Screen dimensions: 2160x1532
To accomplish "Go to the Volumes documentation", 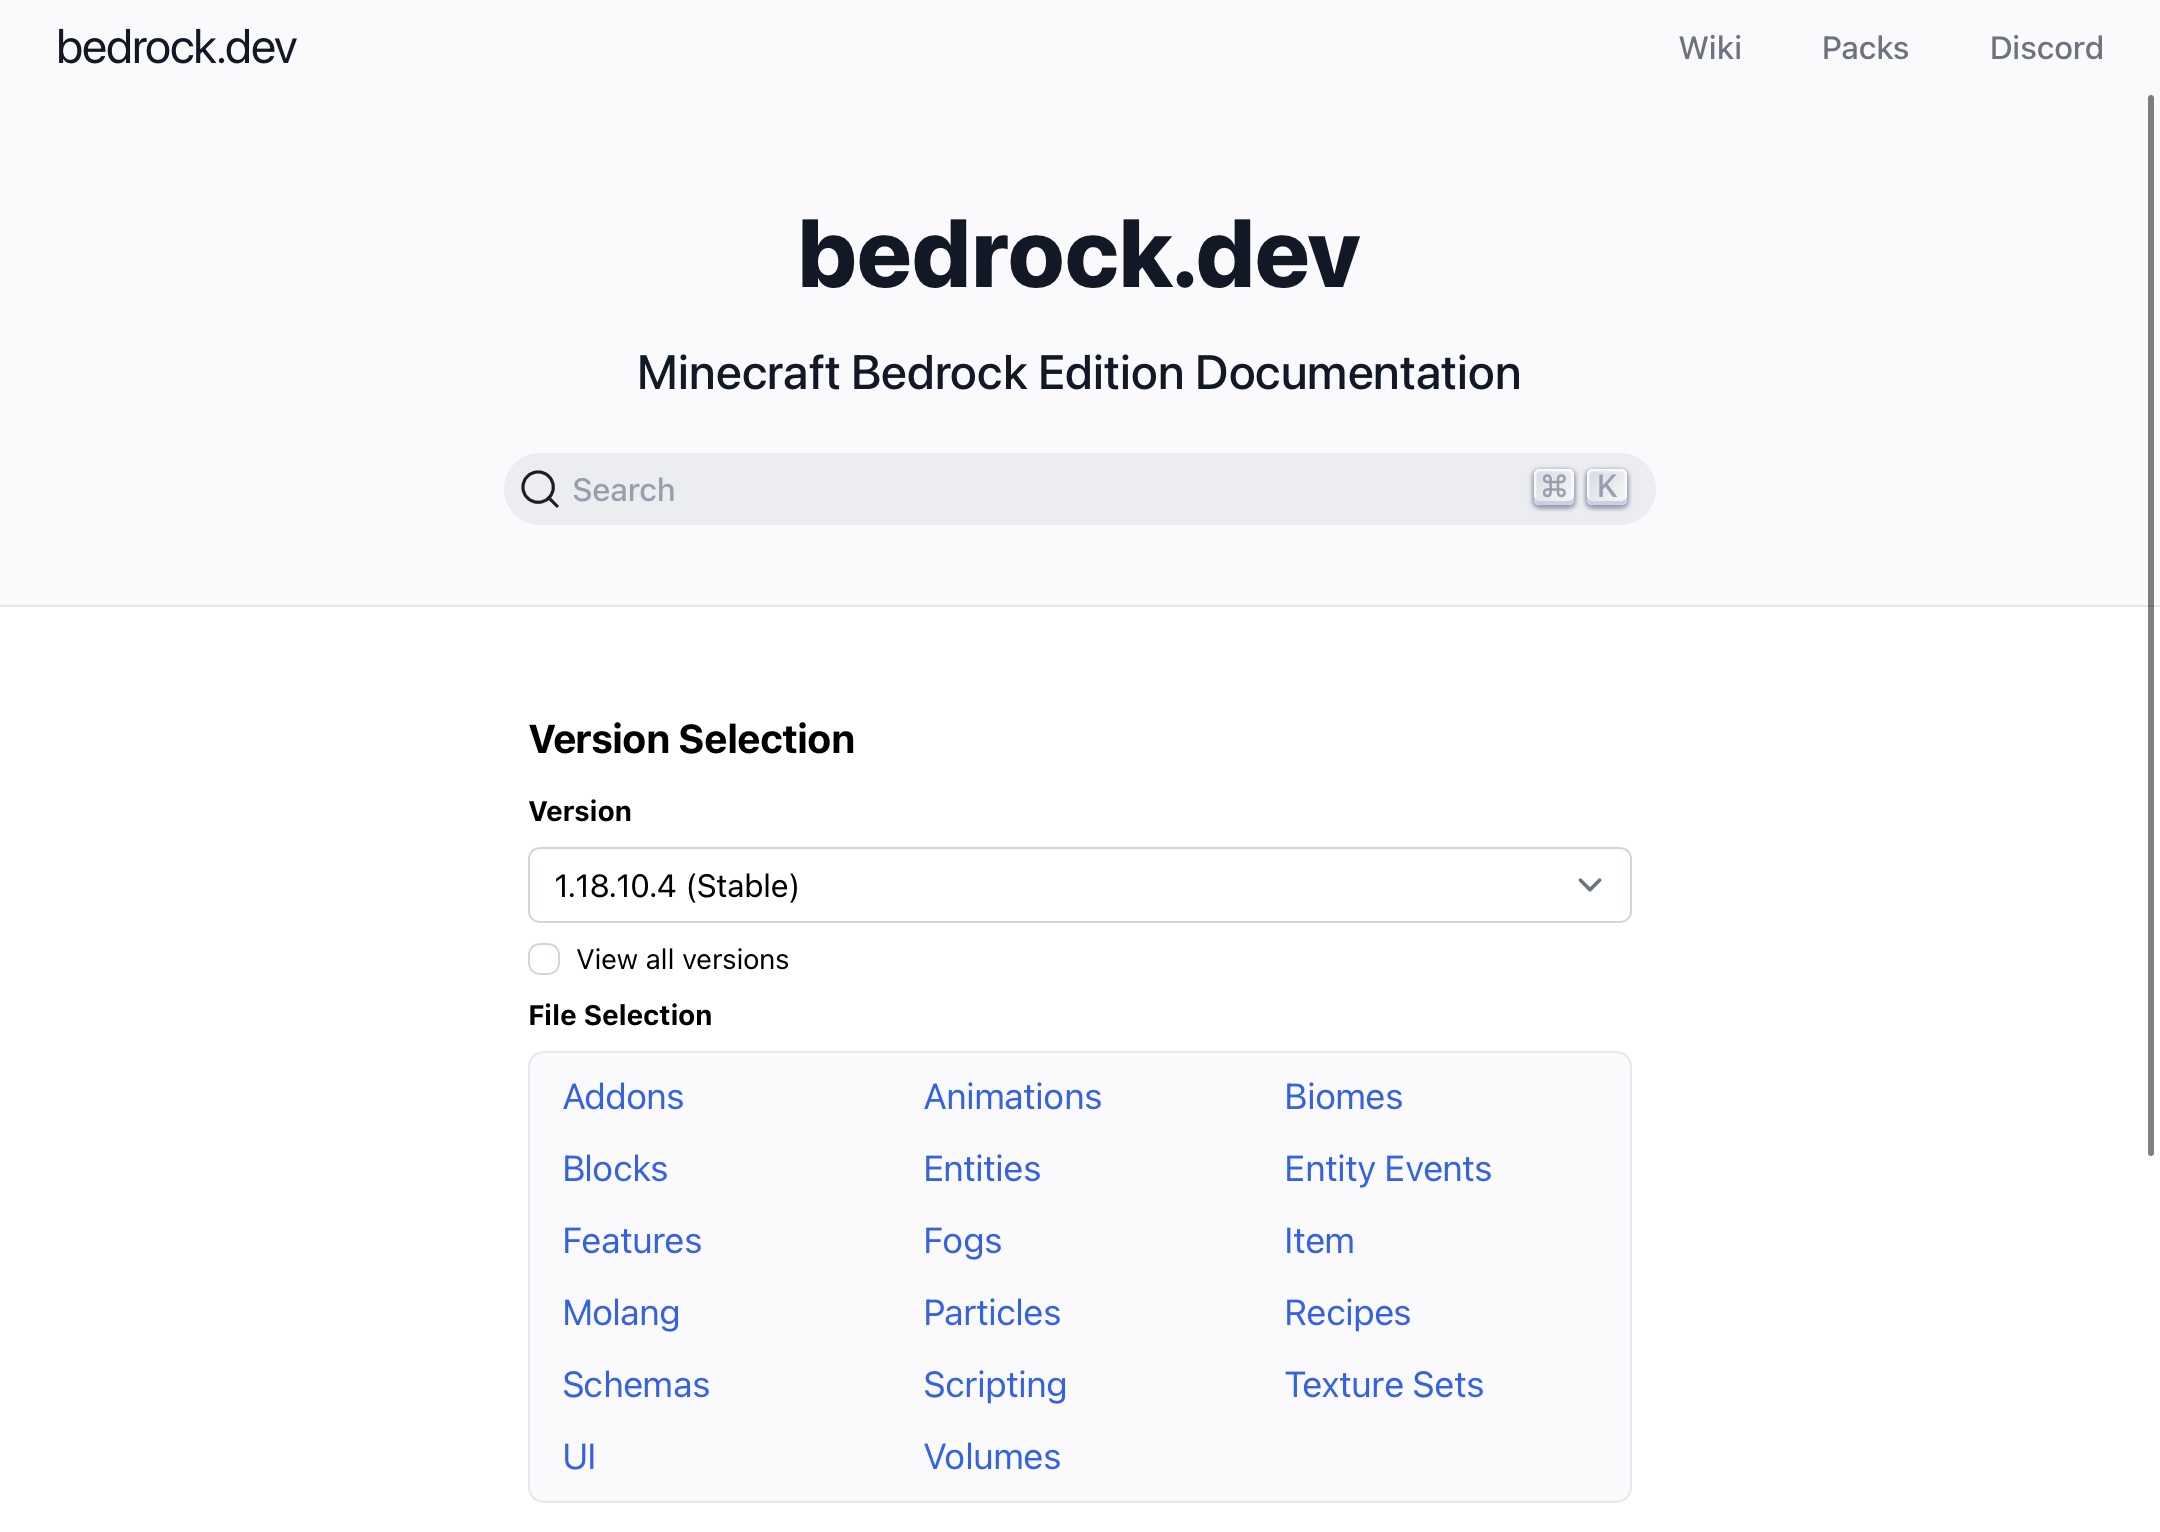I will pyautogui.click(x=992, y=1457).
